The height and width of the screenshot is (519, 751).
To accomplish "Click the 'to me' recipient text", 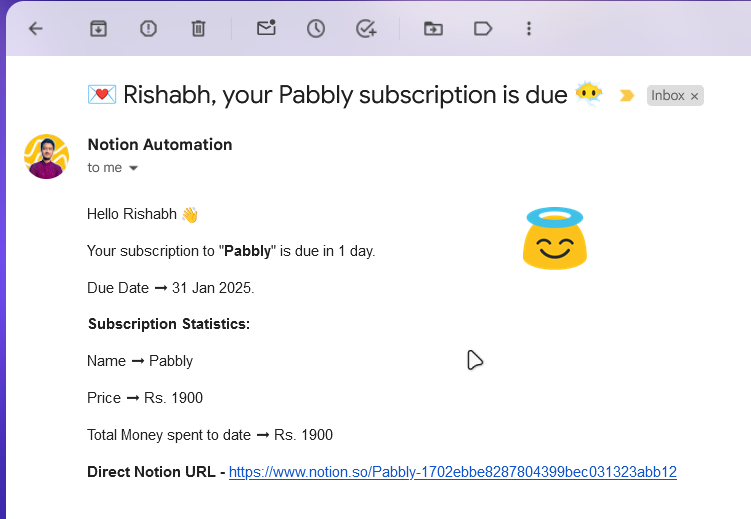I will pos(104,168).
